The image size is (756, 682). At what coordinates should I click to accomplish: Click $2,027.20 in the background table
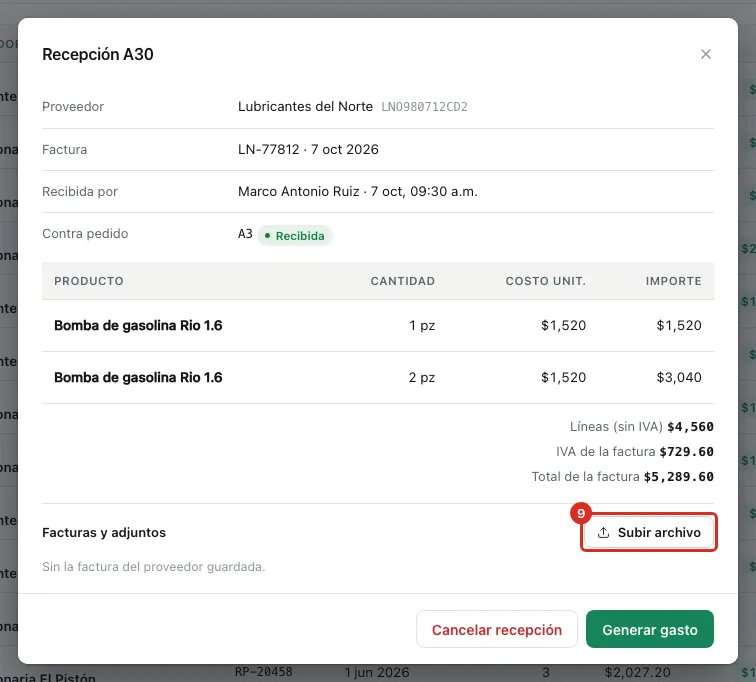click(637, 672)
